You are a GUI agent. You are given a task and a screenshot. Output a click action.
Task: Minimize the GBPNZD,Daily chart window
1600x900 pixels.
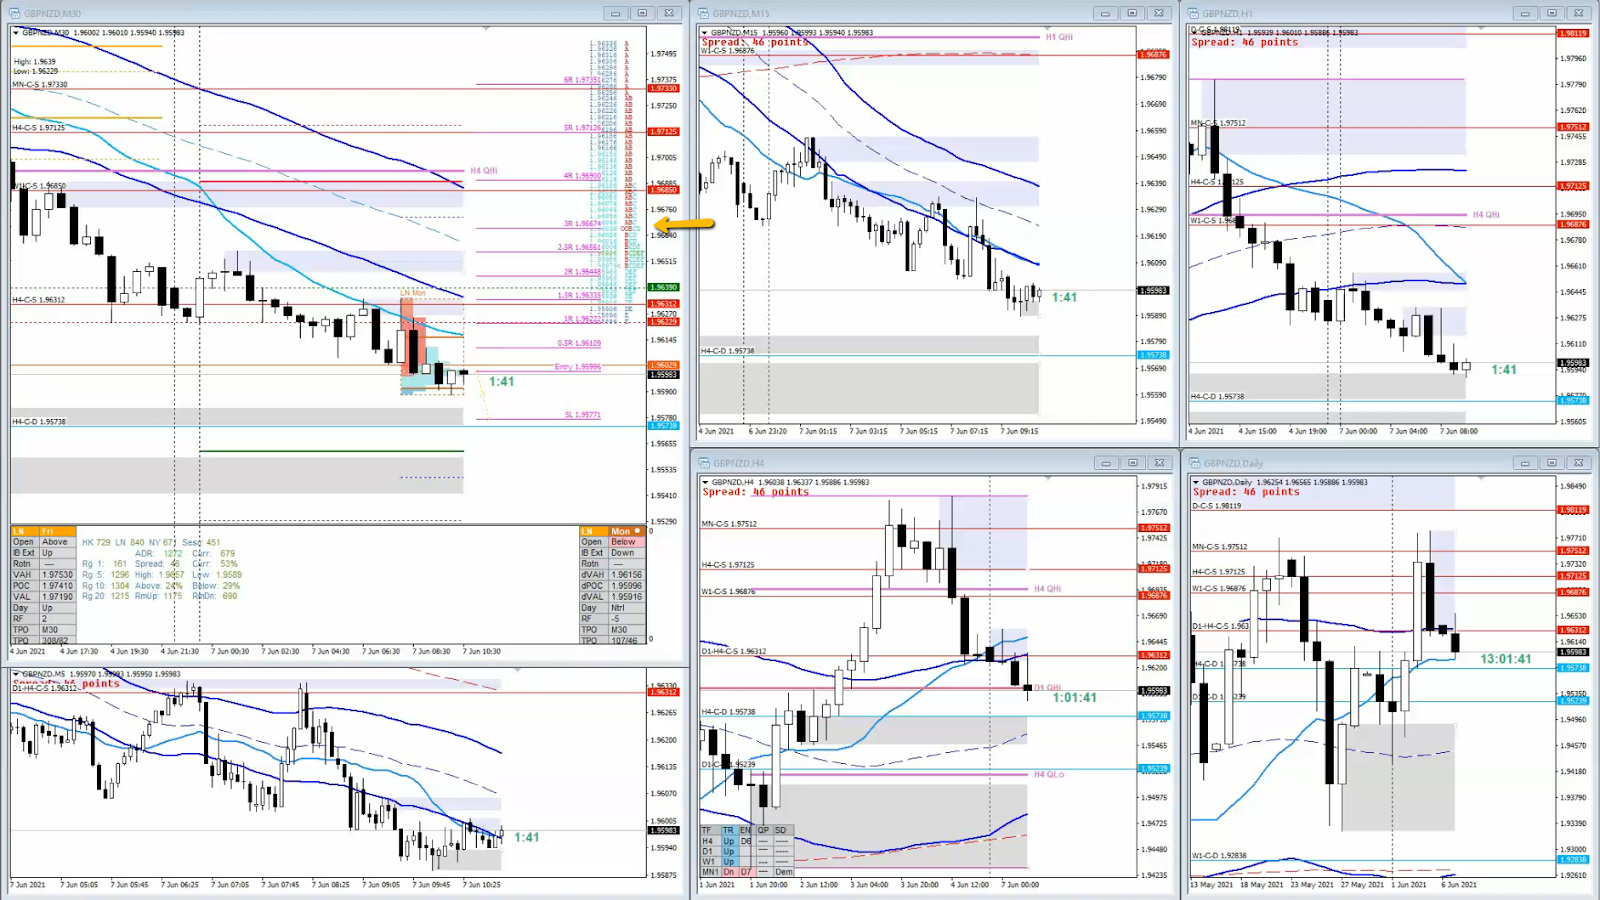pyautogui.click(x=1525, y=463)
